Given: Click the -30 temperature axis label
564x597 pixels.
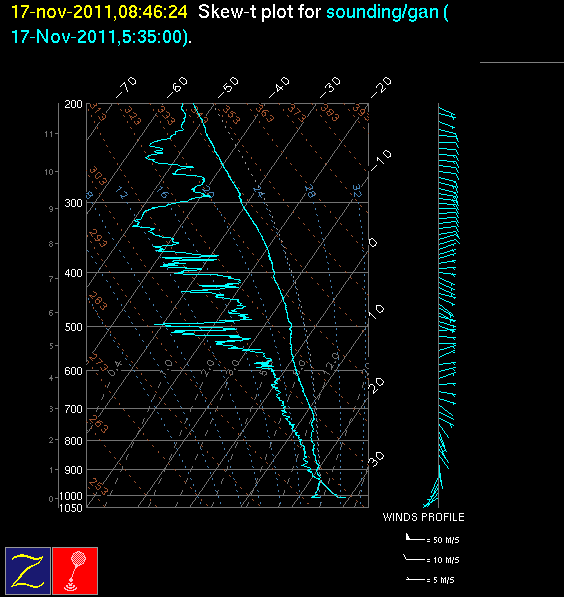Looking at the screenshot, I should tap(330, 87).
